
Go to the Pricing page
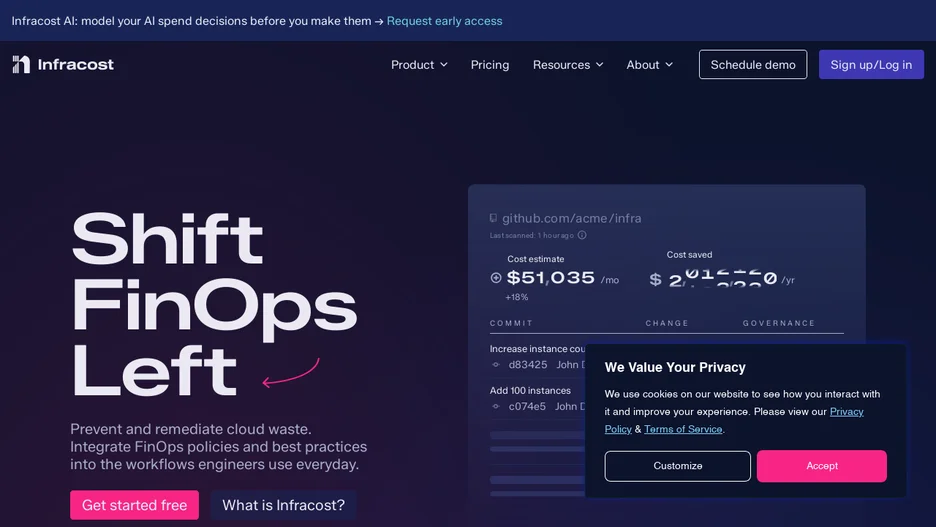click(x=489, y=64)
